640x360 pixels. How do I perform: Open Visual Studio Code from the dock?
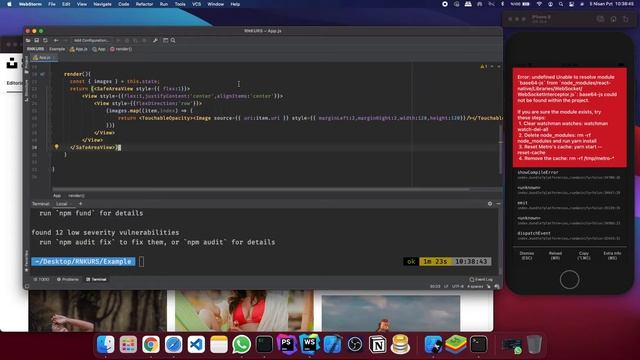196,344
